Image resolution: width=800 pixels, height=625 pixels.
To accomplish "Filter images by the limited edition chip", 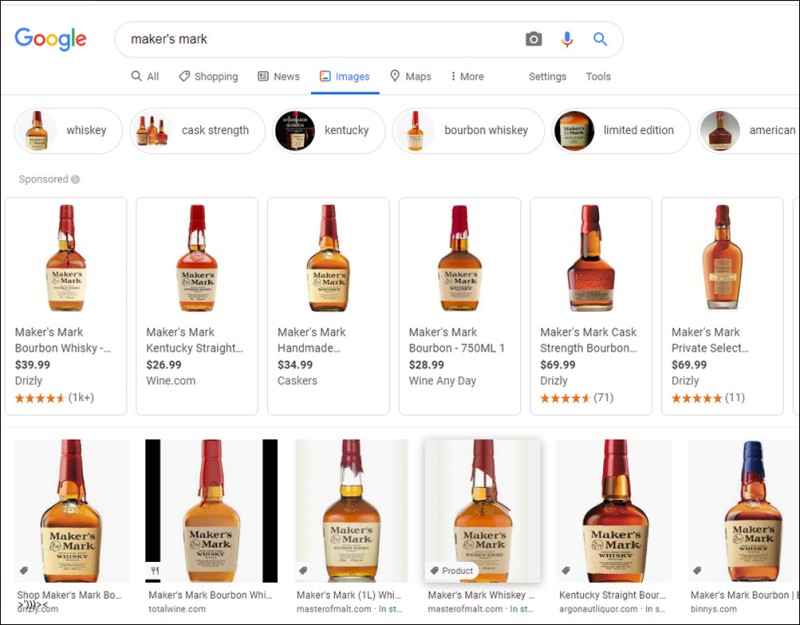I will [x=620, y=130].
